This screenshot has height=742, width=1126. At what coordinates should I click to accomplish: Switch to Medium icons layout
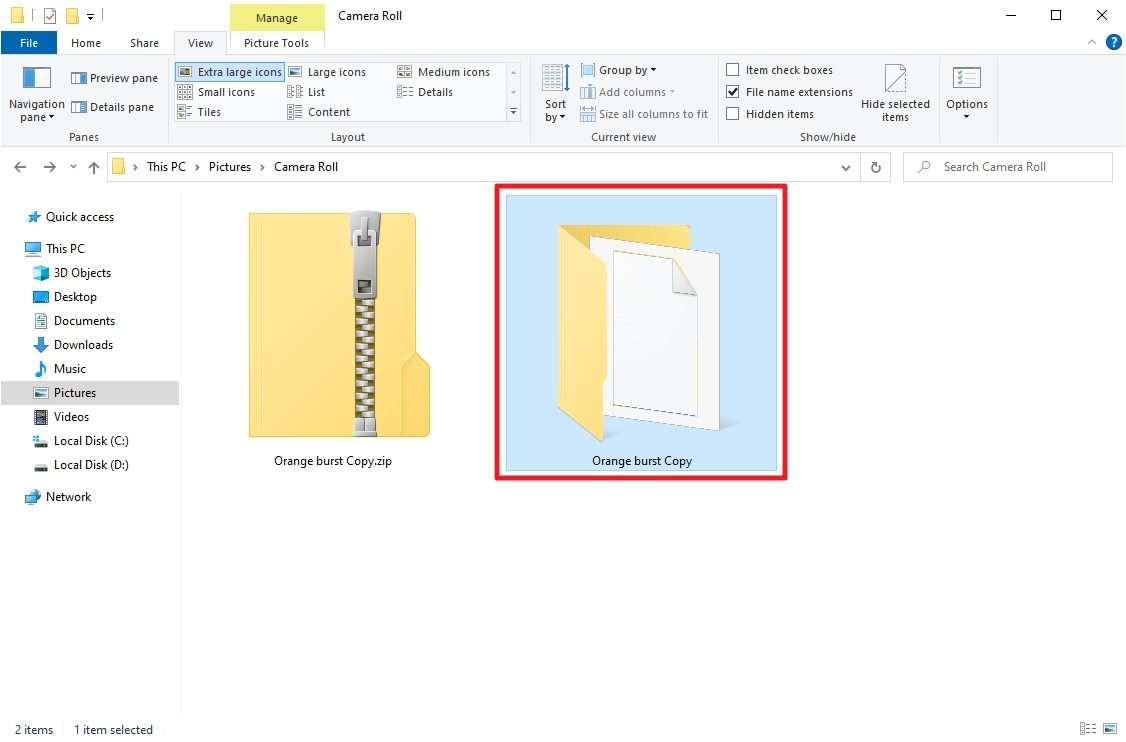(x=444, y=72)
